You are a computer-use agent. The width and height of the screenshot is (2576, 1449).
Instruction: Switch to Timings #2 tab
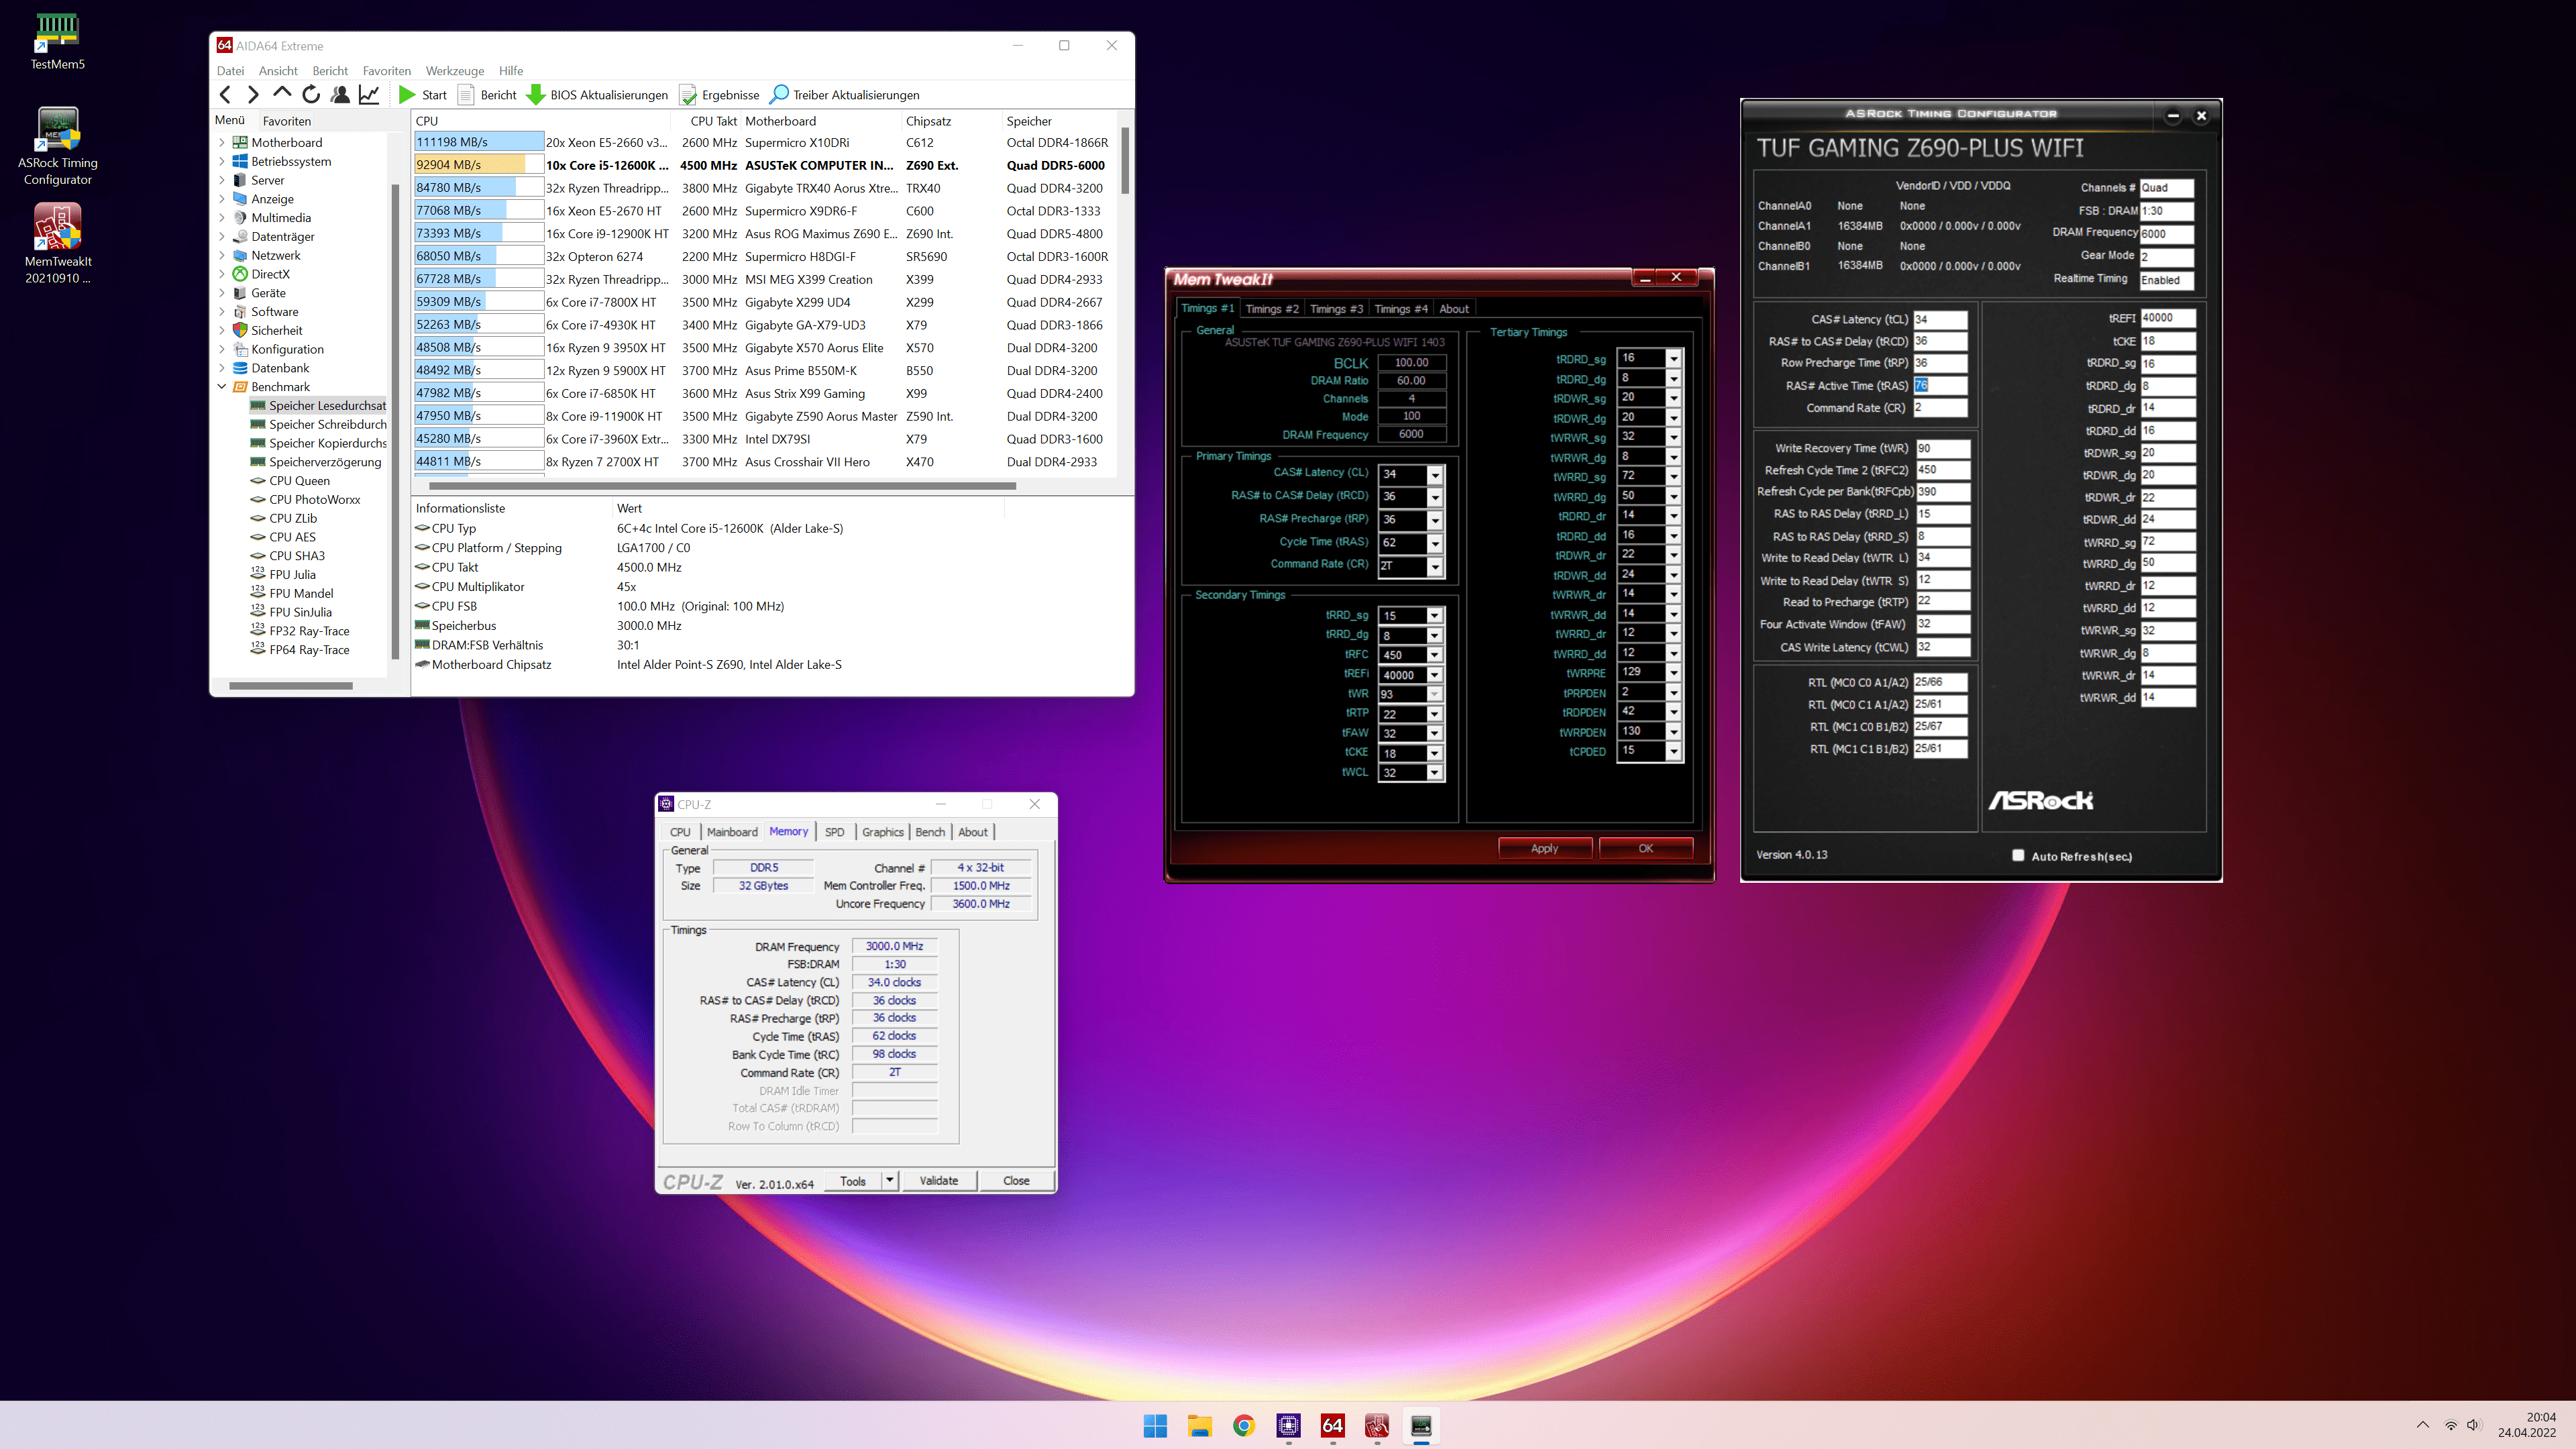tap(1271, 309)
